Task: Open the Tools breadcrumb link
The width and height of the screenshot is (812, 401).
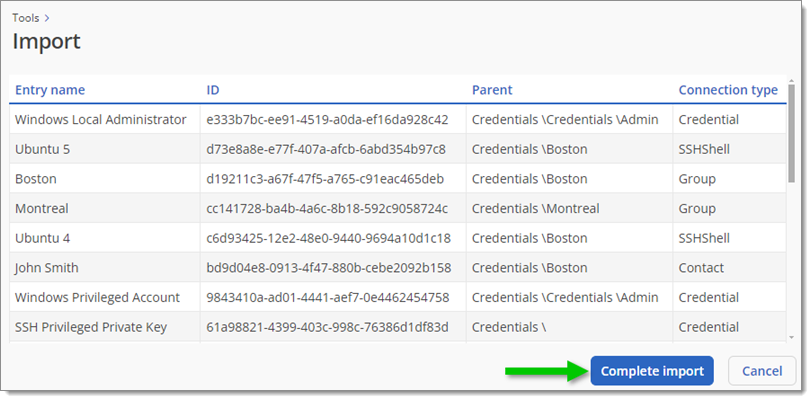Action: [x=26, y=18]
